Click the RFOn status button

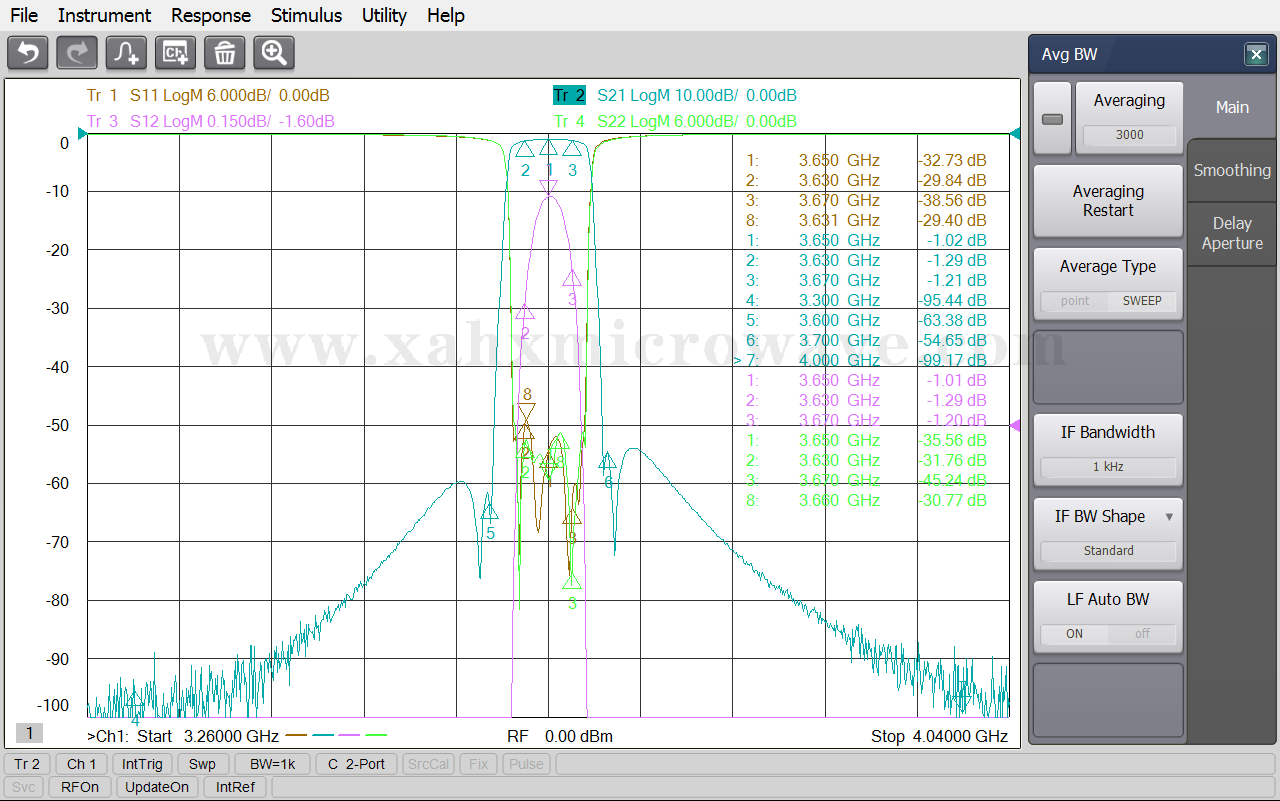click(x=80, y=787)
